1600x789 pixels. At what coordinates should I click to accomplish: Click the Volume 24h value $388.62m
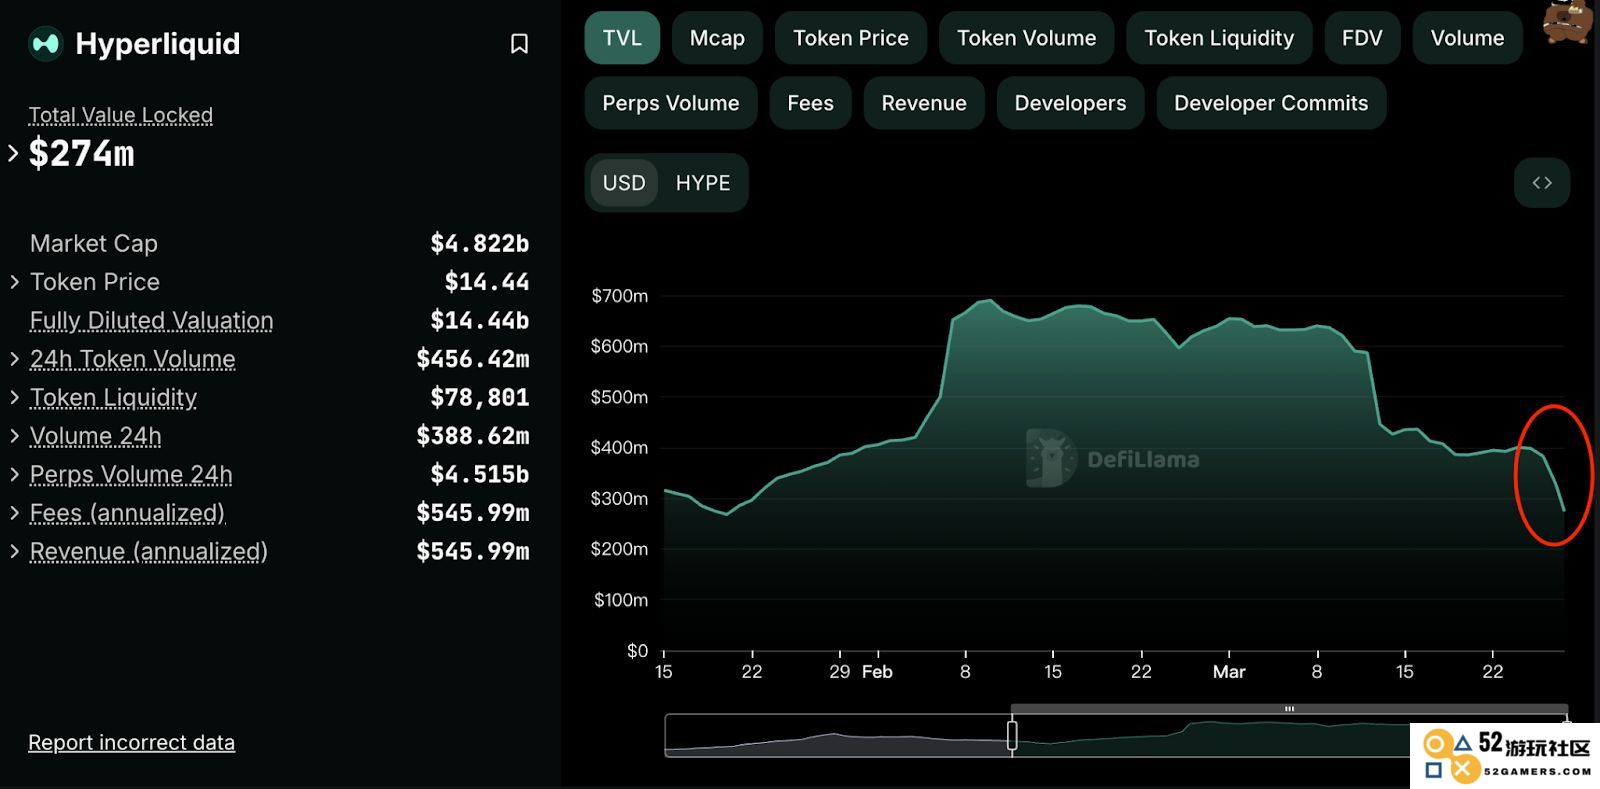tap(473, 436)
